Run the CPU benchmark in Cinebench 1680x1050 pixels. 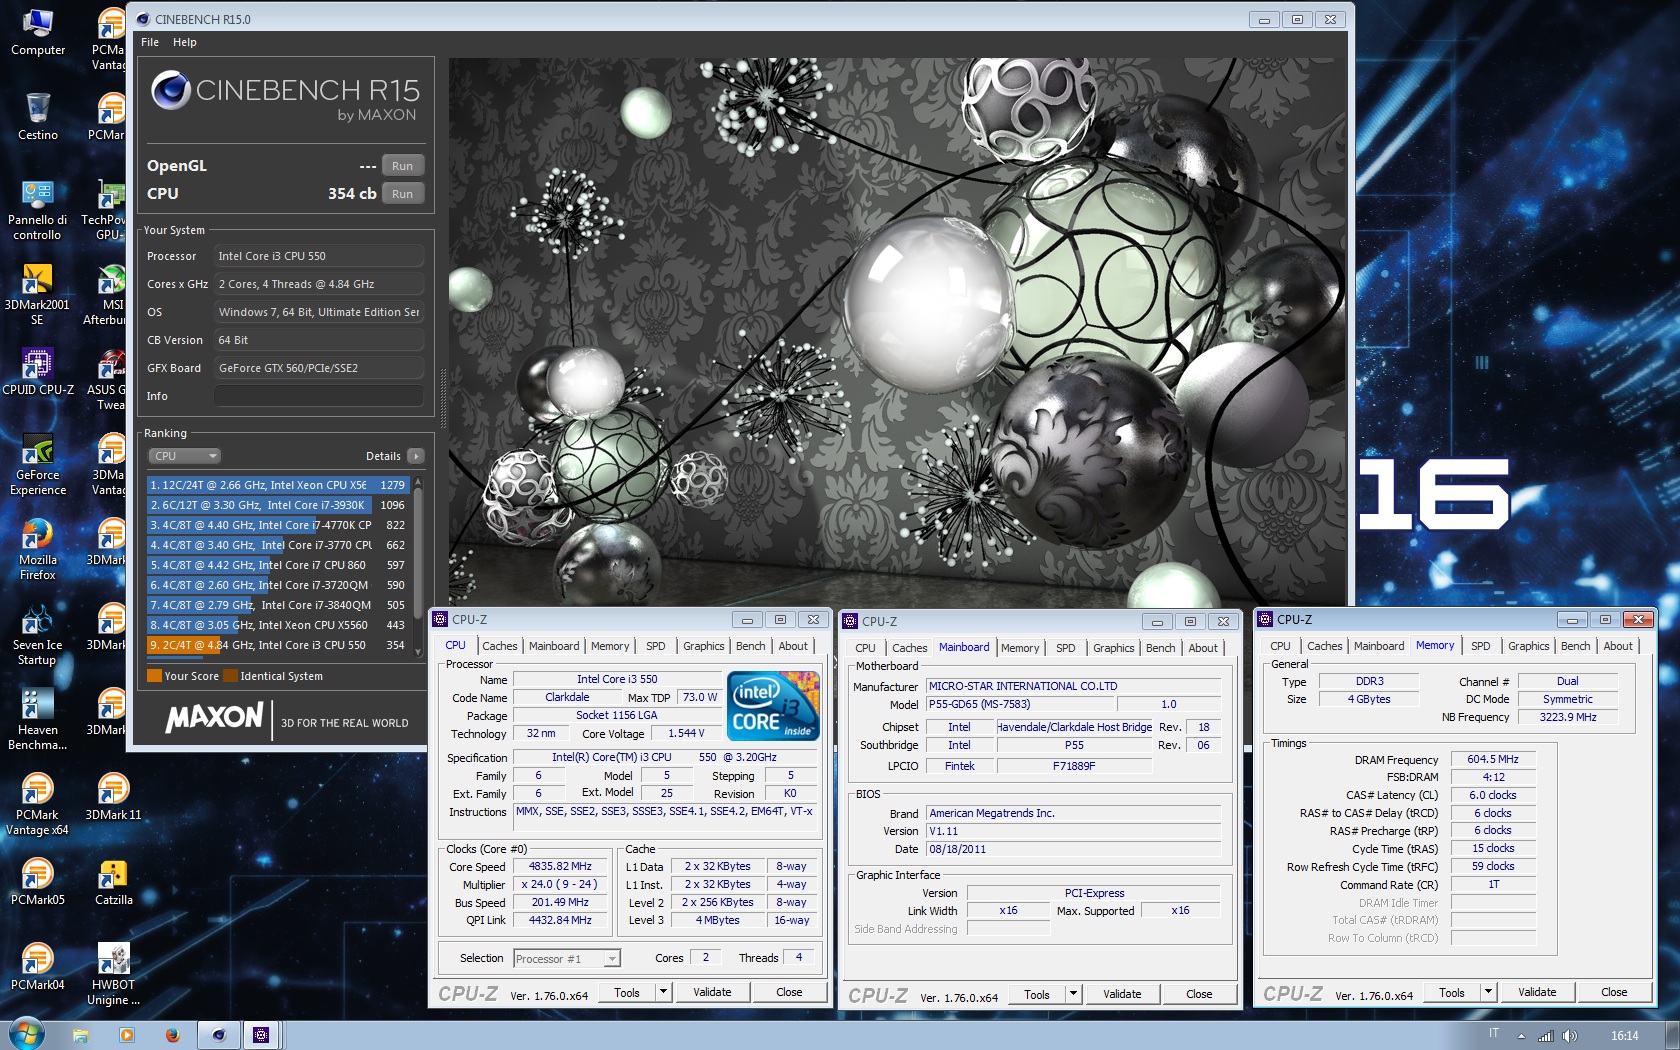tap(403, 194)
